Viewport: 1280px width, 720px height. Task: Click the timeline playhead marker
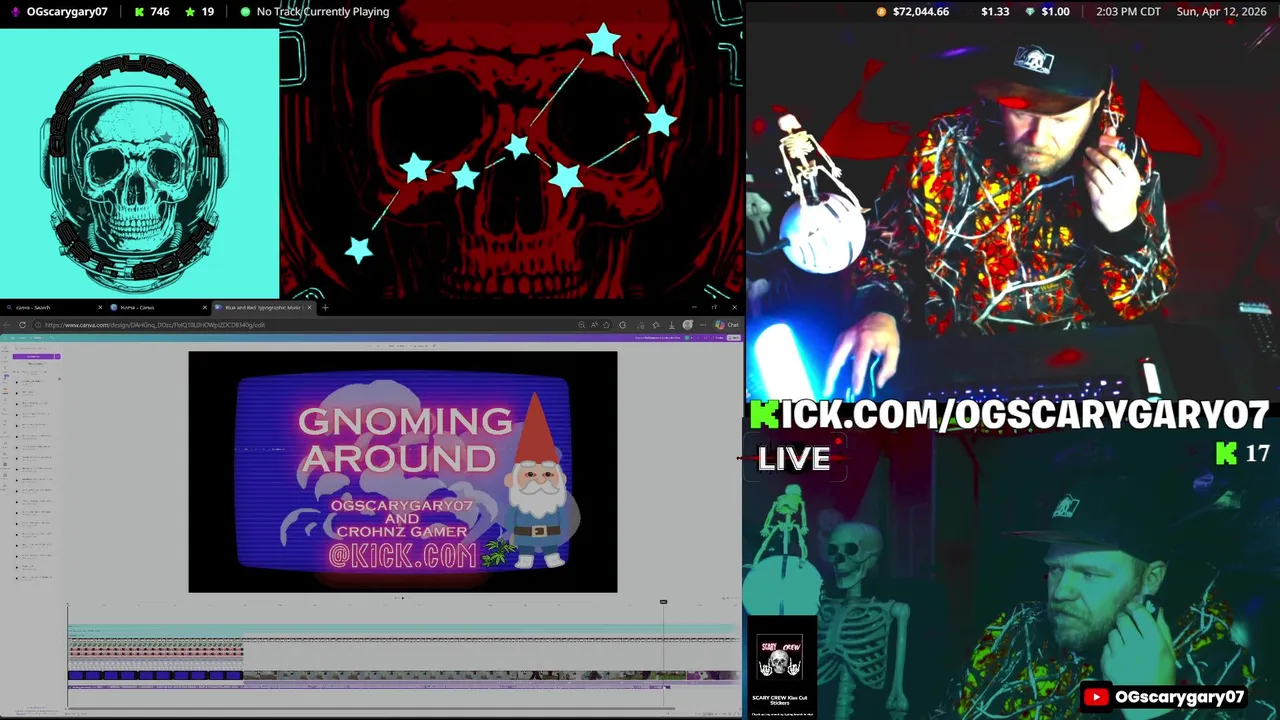[663, 602]
